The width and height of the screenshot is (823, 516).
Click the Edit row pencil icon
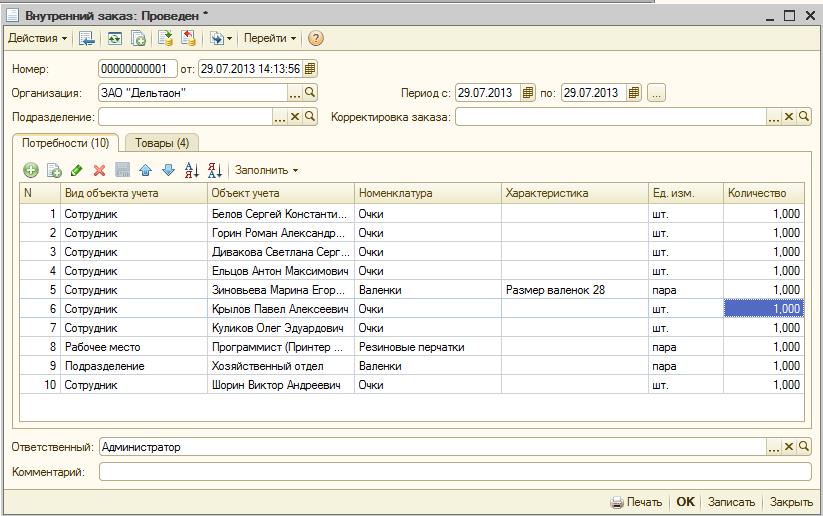pos(77,170)
